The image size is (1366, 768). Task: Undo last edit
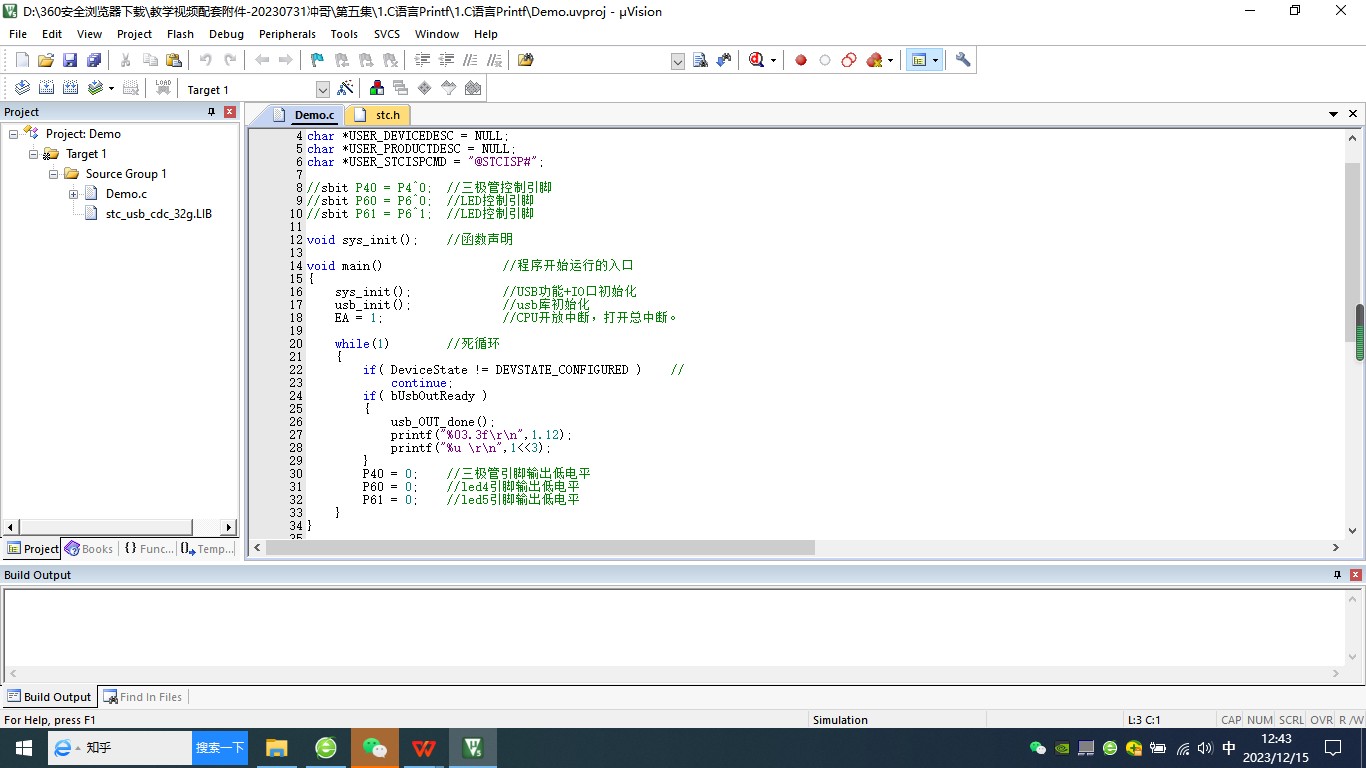[206, 60]
